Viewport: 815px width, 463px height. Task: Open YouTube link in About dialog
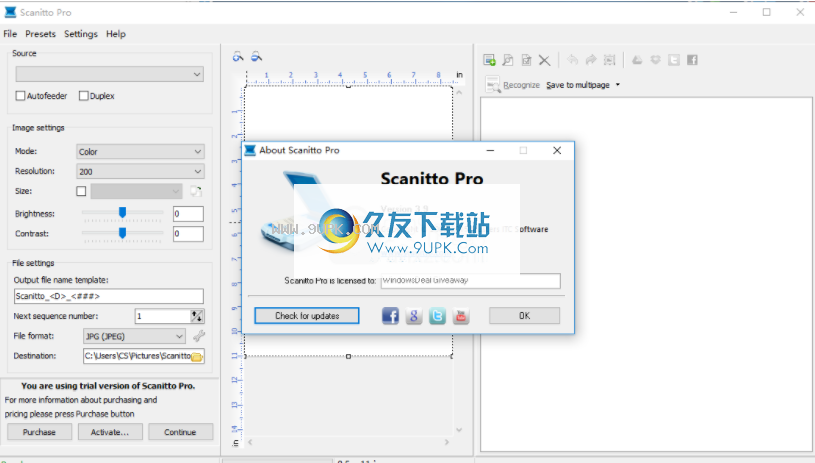coord(461,316)
